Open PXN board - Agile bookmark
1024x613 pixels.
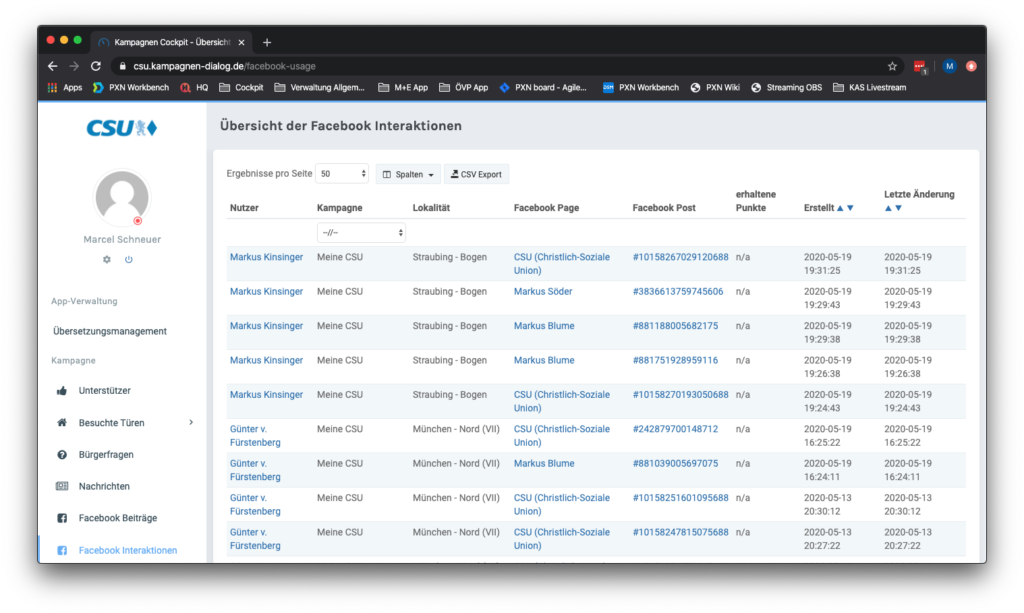[543, 87]
